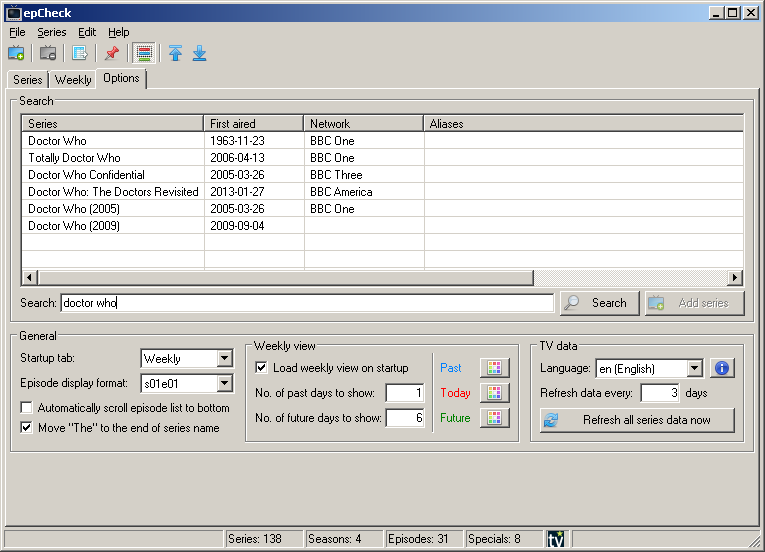Click the left arrow of horizontal scrollbar
This screenshot has height=552, width=765.
tap(29, 278)
